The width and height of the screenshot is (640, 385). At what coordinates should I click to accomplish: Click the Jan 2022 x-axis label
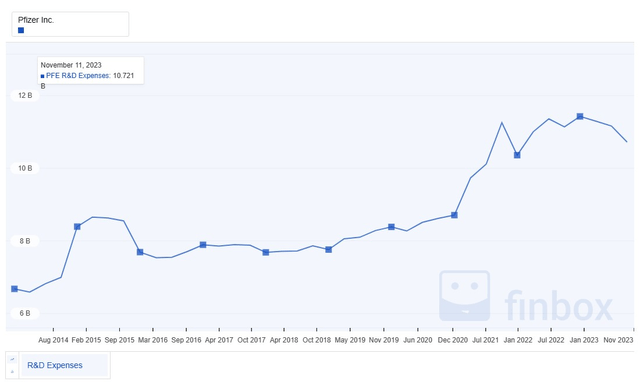tap(518, 340)
